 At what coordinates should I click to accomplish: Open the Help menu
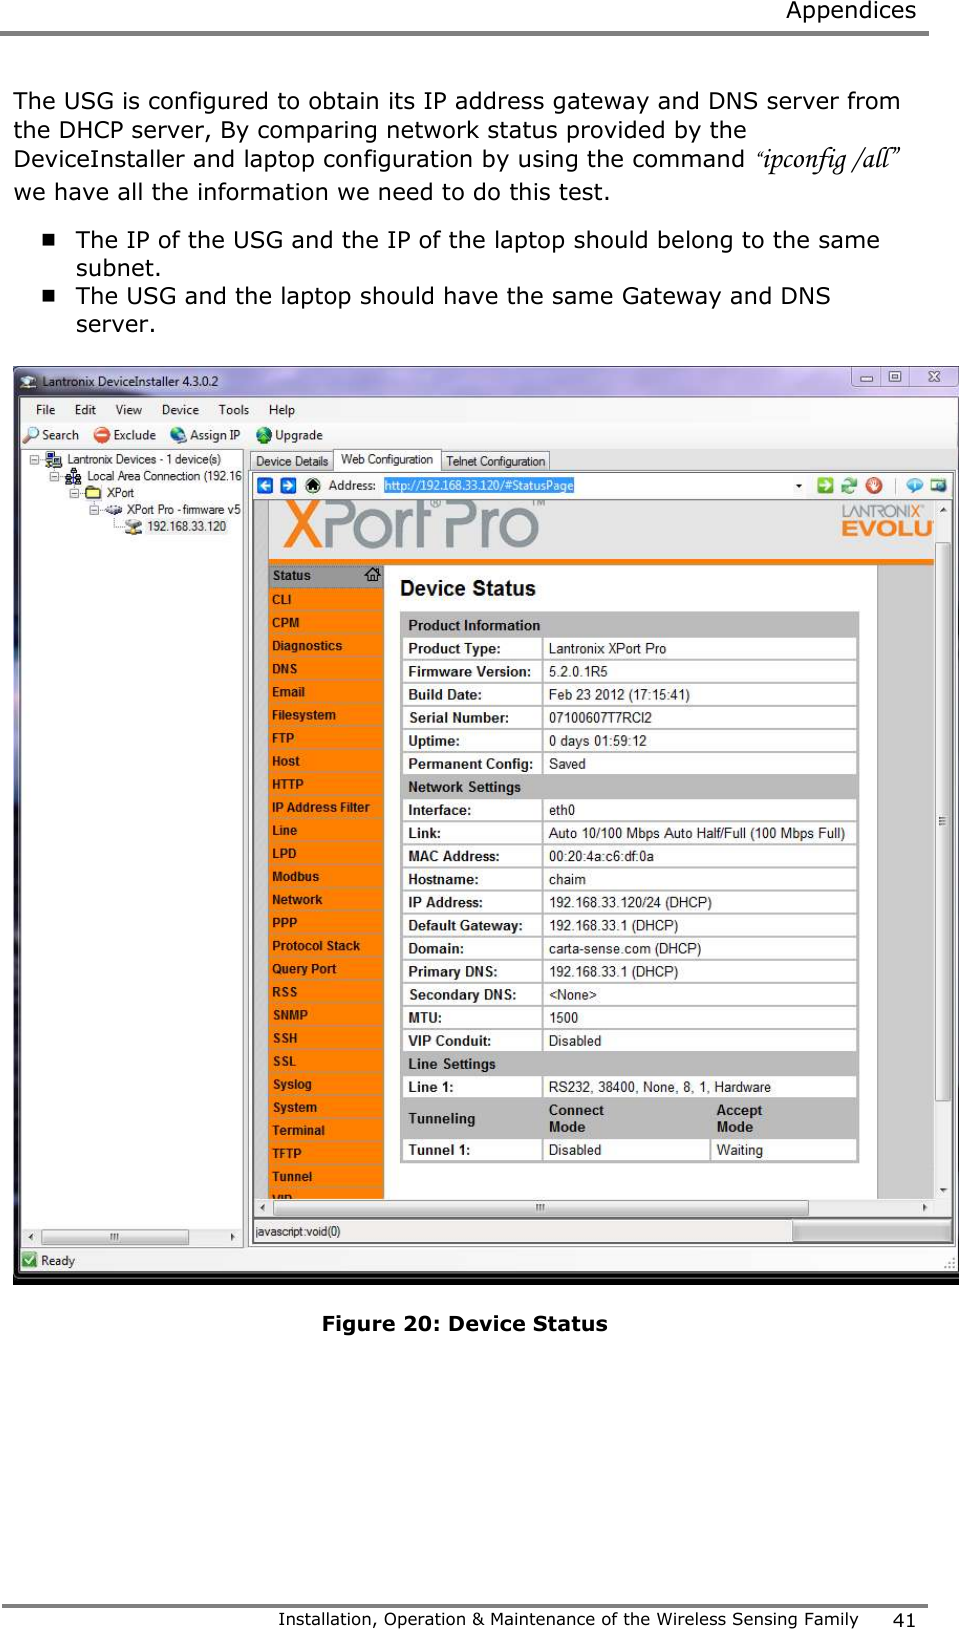click(x=282, y=410)
